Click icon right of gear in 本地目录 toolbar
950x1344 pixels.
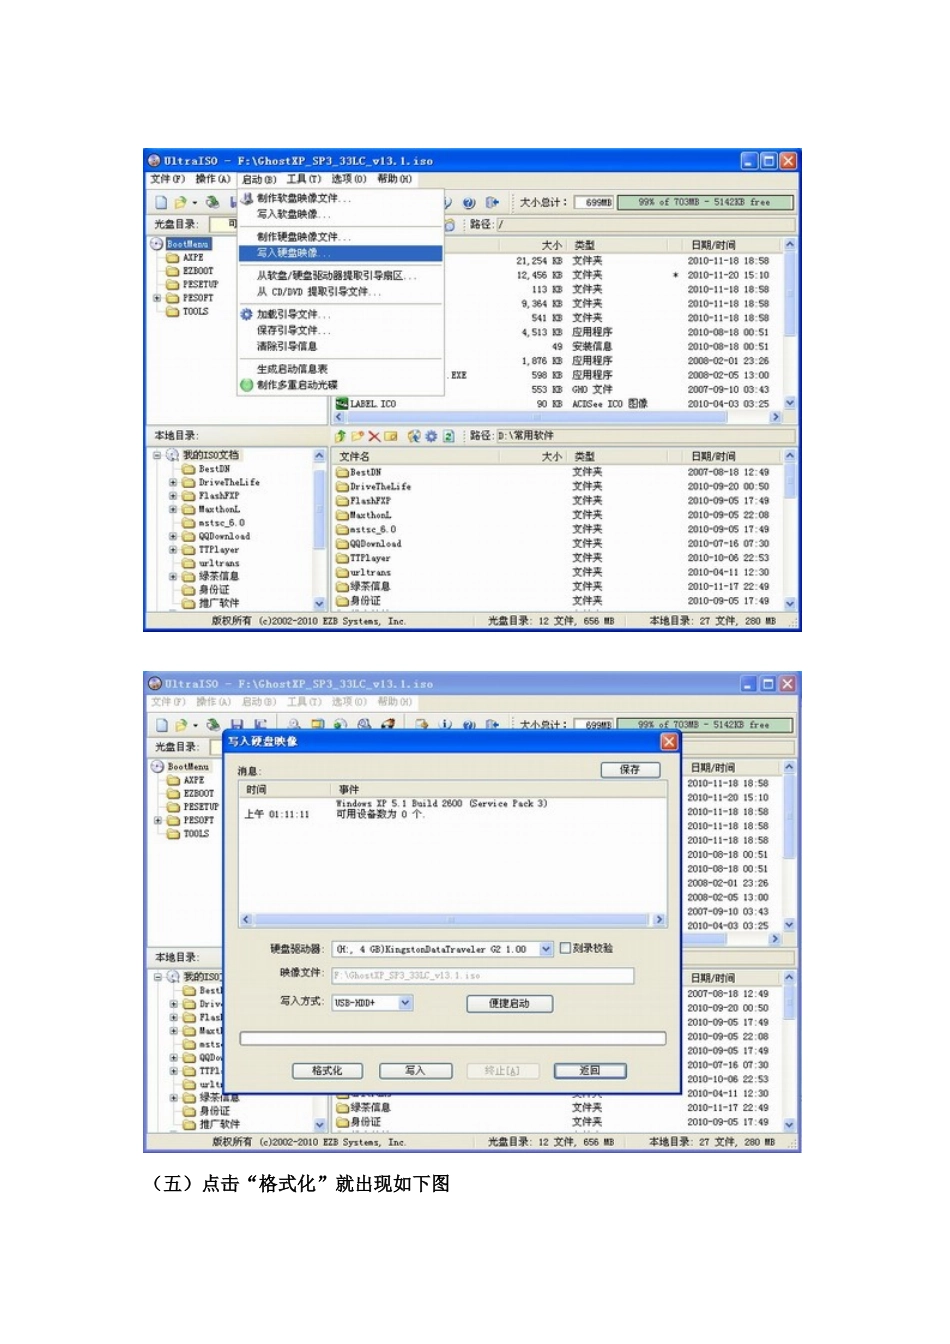click(x=449, y=436)
